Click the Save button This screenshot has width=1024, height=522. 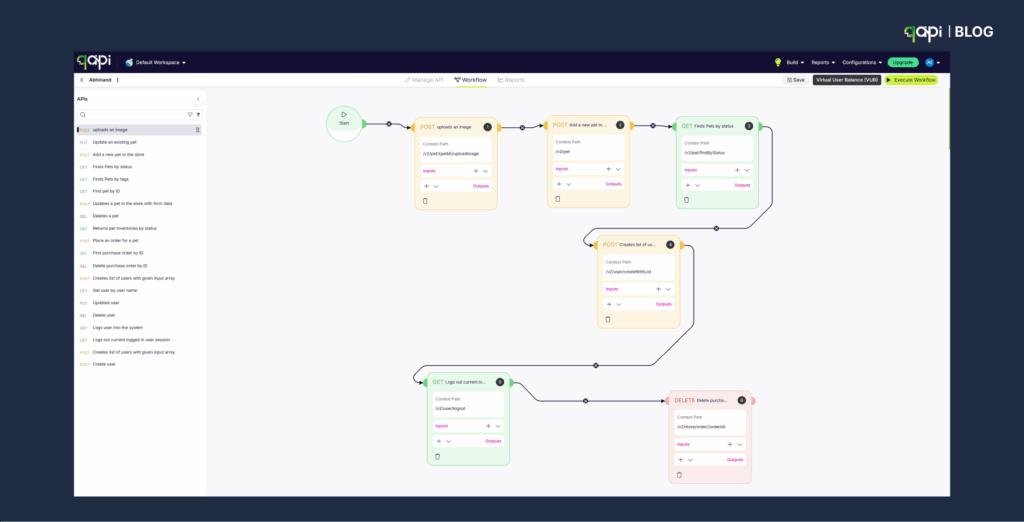[x=796, y=80]
